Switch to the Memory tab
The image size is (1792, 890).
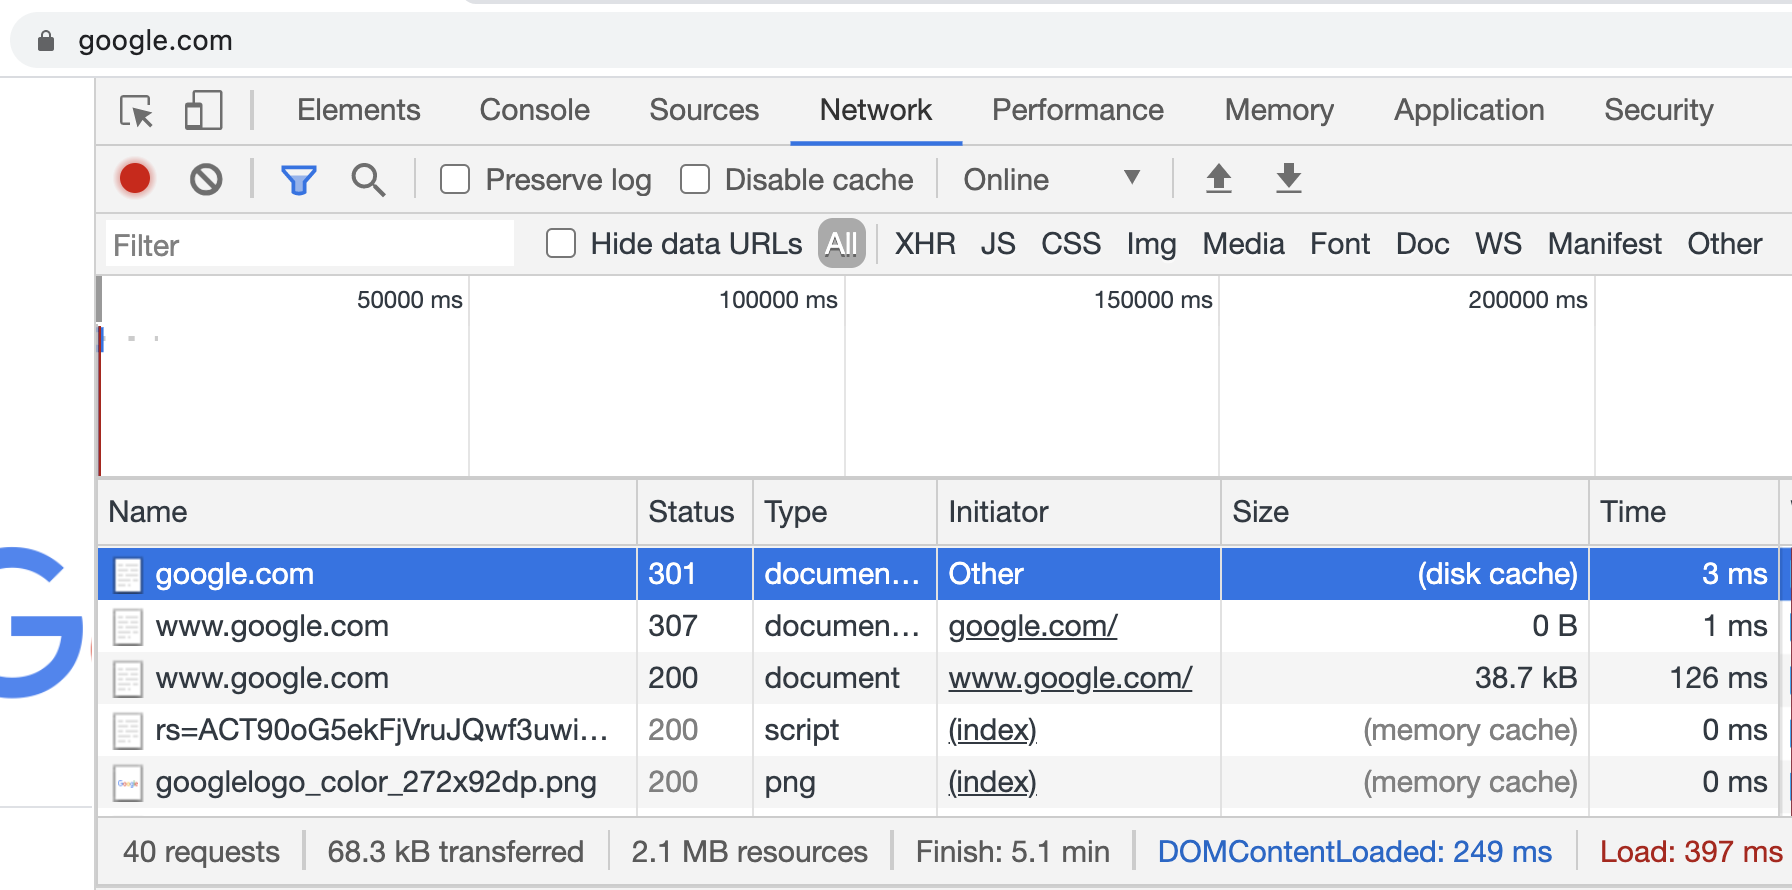(1279, 110)
